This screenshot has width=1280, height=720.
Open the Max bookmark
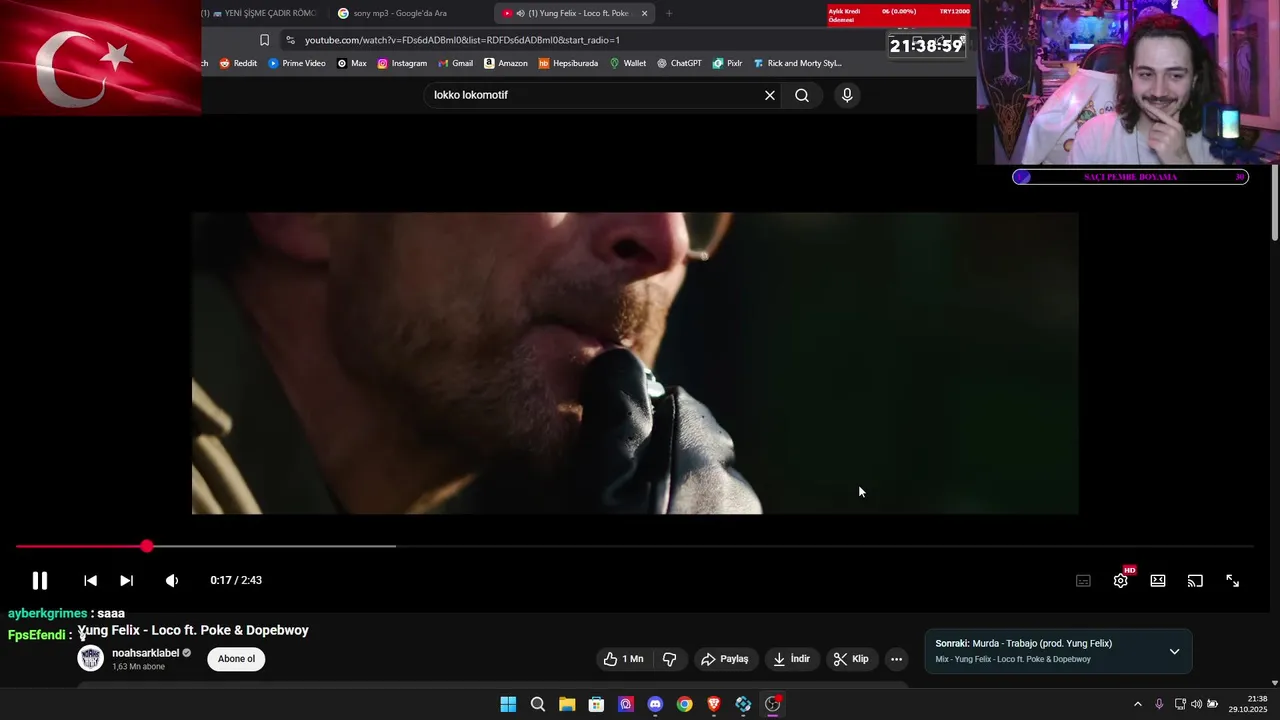[x=351, y=63]
